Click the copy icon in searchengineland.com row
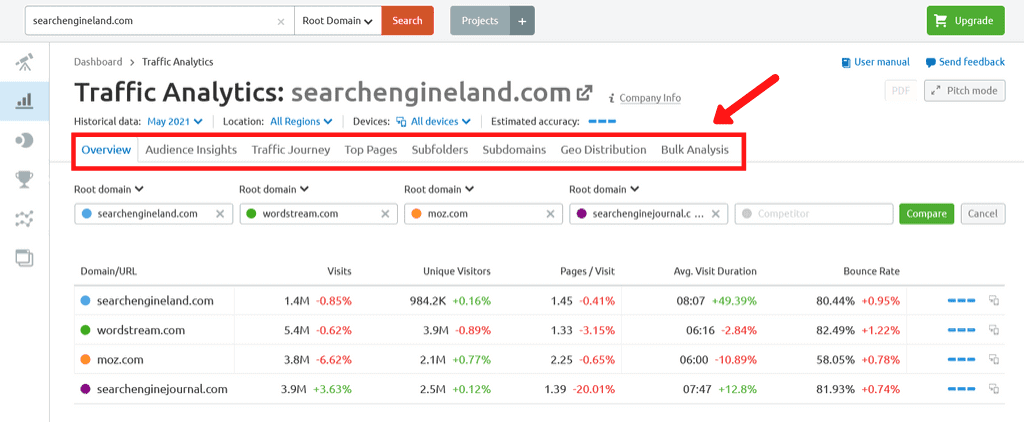The width and height of the screenshot is (1024, 423). (994, 300)
